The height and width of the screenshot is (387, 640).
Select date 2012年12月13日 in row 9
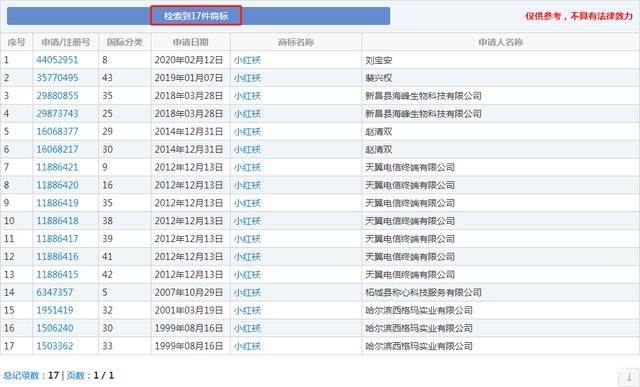coord(189,203)
